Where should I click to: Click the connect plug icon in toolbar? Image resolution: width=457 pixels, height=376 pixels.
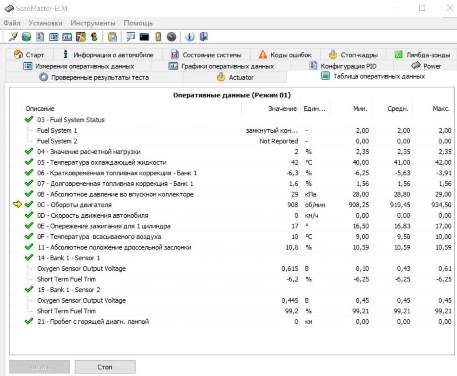tap(13, 37)
